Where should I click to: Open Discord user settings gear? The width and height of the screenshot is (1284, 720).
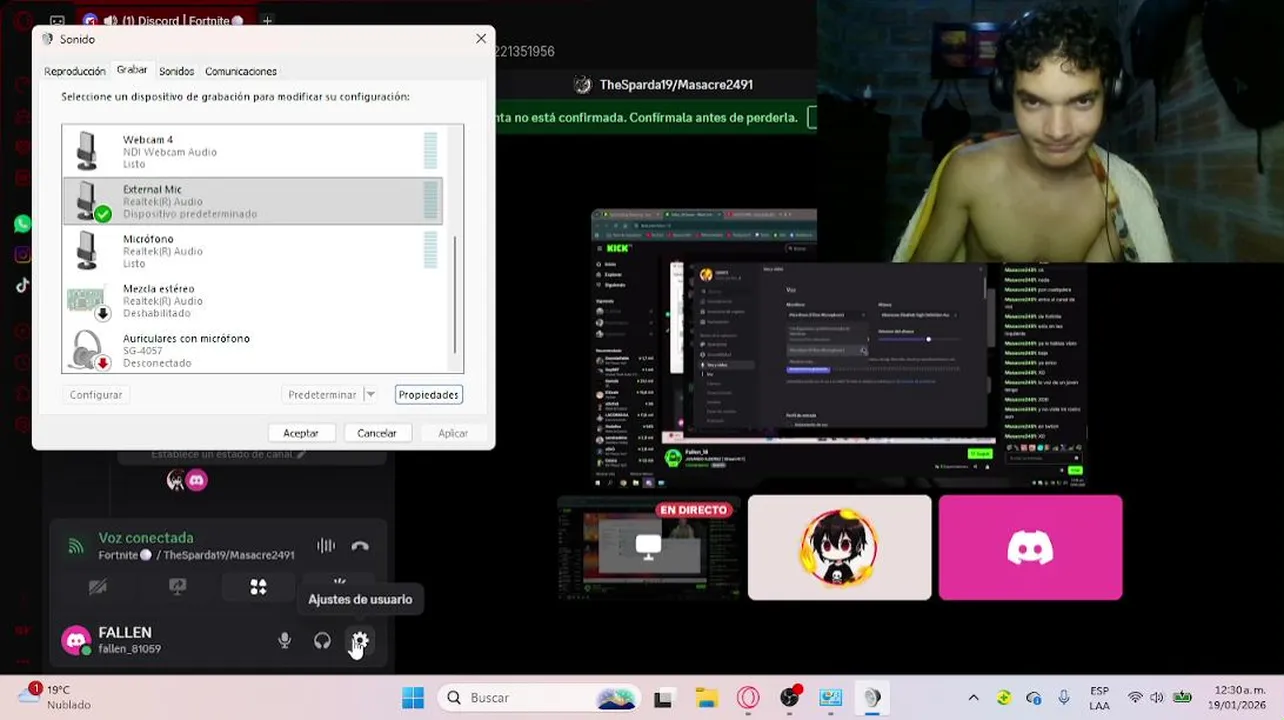point(360,641)
